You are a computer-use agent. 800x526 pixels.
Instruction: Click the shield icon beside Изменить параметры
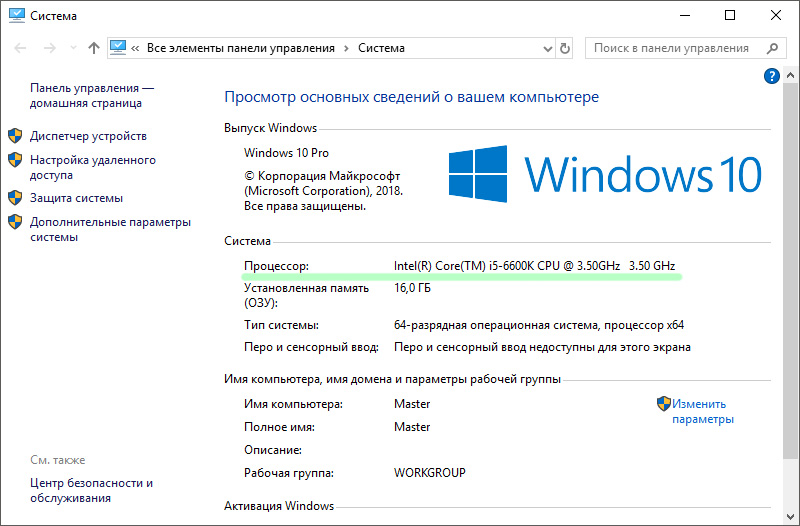coord(663,403)
